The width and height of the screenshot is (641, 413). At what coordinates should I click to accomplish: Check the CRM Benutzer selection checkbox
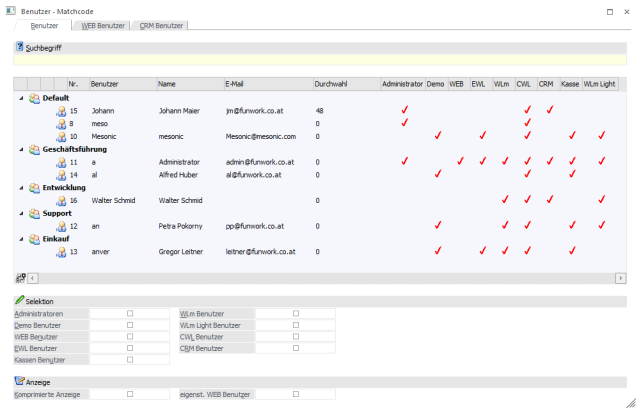pyautogui.click(x=295, y=348)
